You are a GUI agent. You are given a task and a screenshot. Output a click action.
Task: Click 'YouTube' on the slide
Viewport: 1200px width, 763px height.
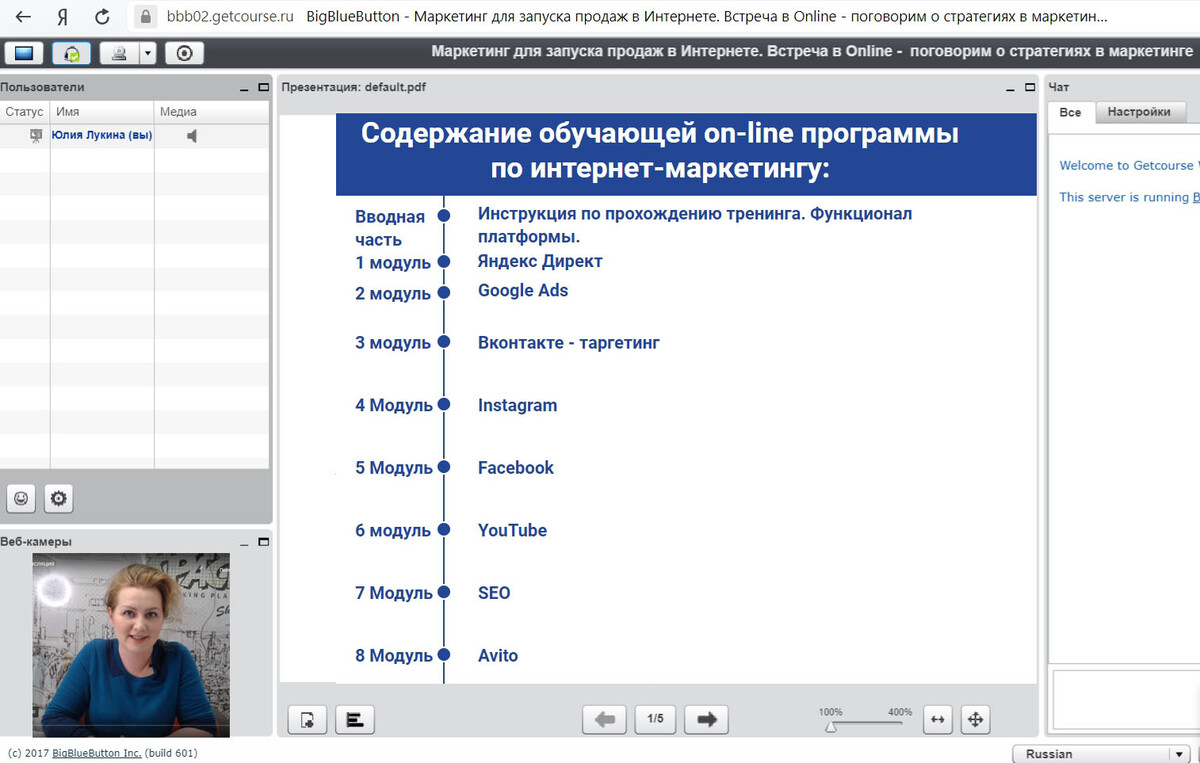point(512,530)
